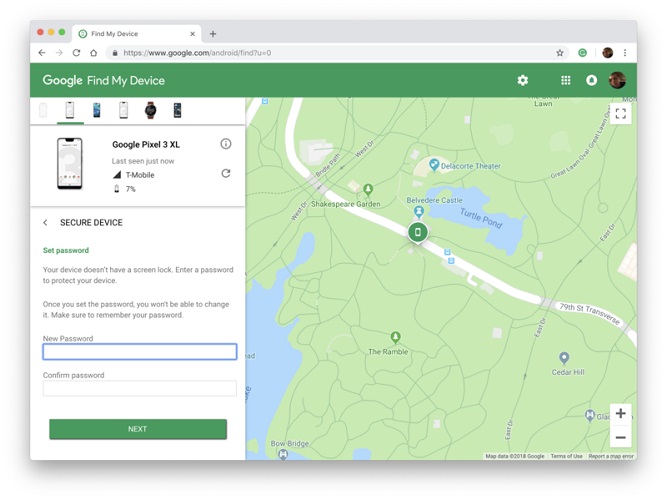
Task: Select the first faded device thumbnail
Action: [x=43, y=110]
